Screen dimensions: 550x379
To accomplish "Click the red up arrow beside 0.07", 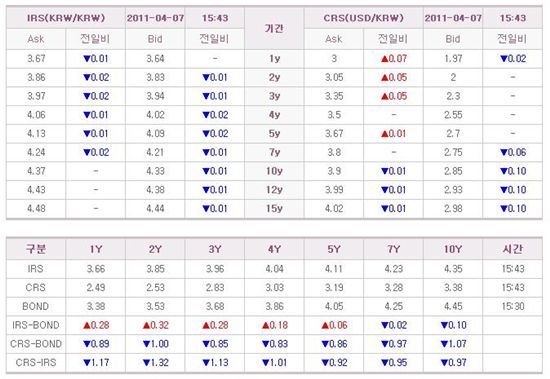I will click(x=385, y=59).
